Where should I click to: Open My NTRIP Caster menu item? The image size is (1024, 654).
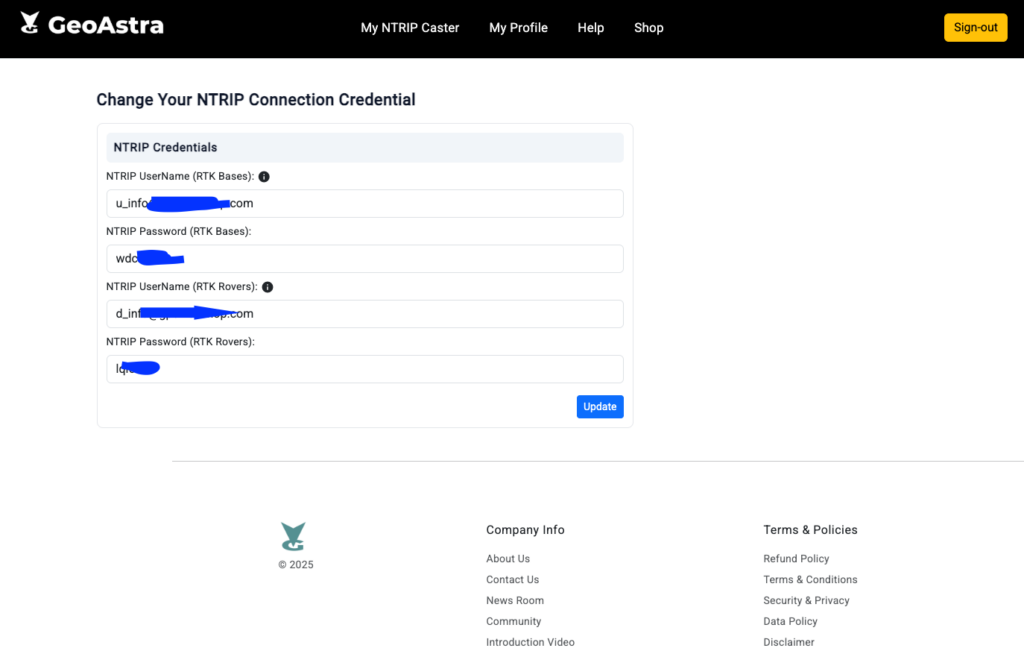click(x=410, y=28)
